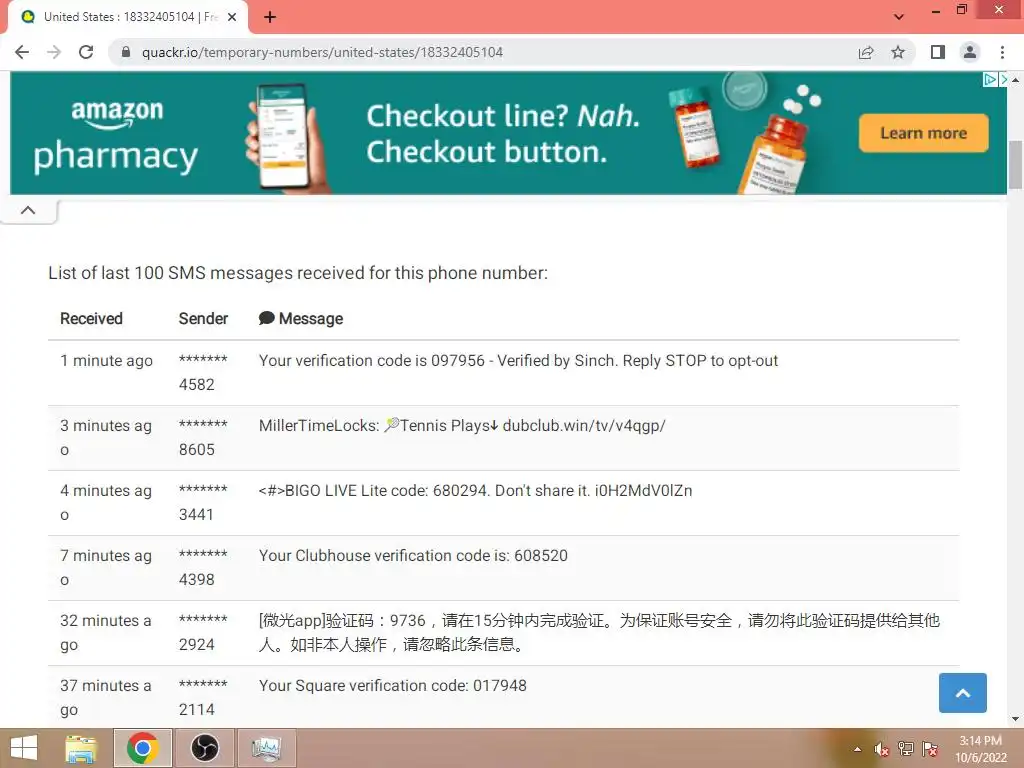This screenshot has width=1024, height=768.
Task: Click the 'List of last 100 SMS messages' heading
Action: 298,273
